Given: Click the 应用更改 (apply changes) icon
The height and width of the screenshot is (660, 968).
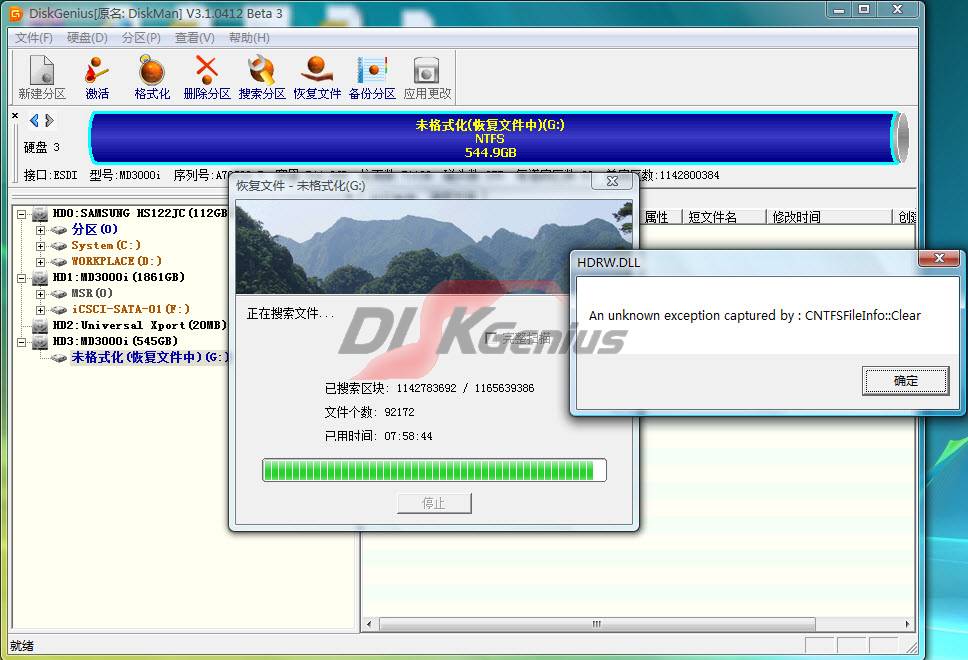Looking at the screenshot, I should (x=427, y=77).
